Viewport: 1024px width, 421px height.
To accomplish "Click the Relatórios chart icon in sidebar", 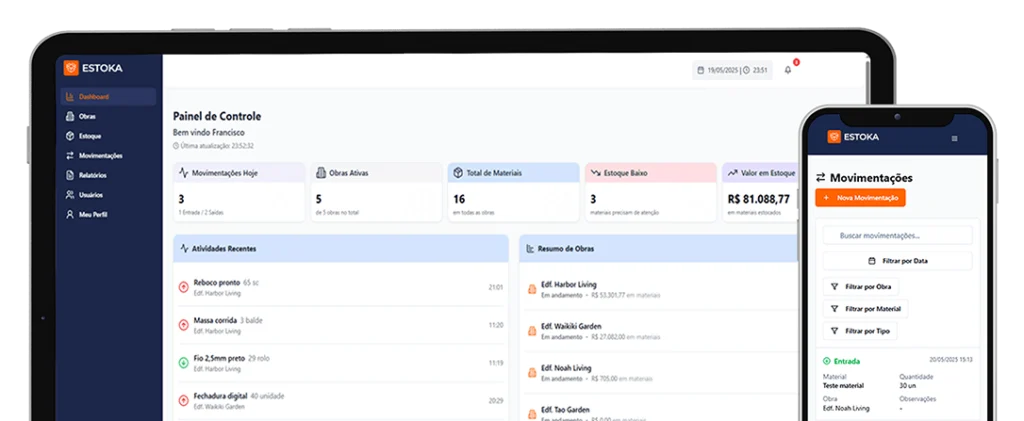I will (x=69, y=175).
